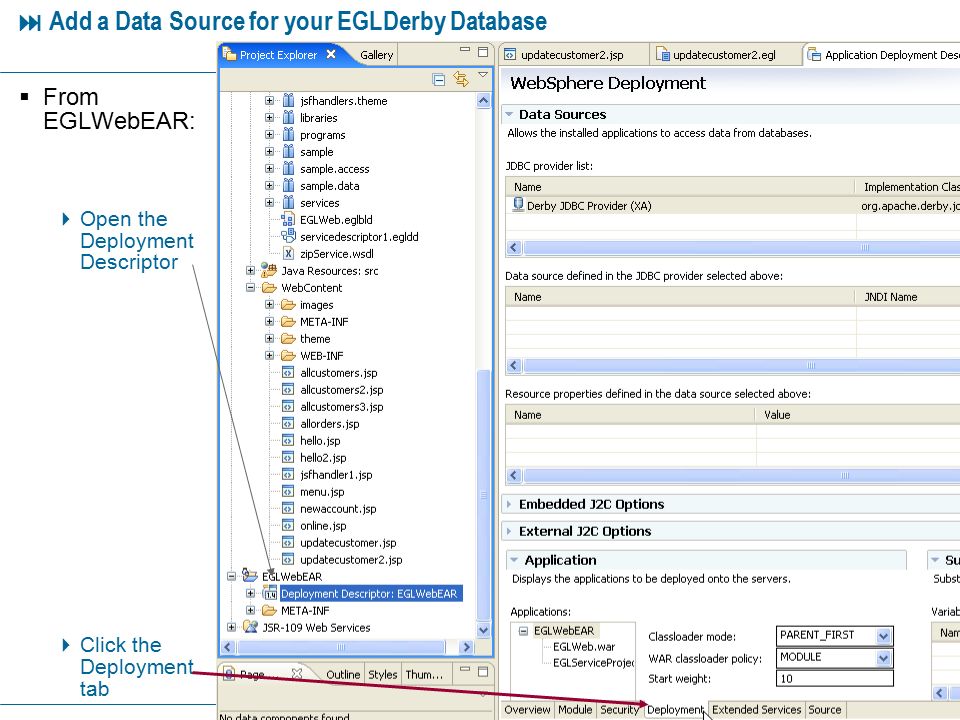Close the Project Explorer tab
960x720 pixels.
(x=331, y=54)
